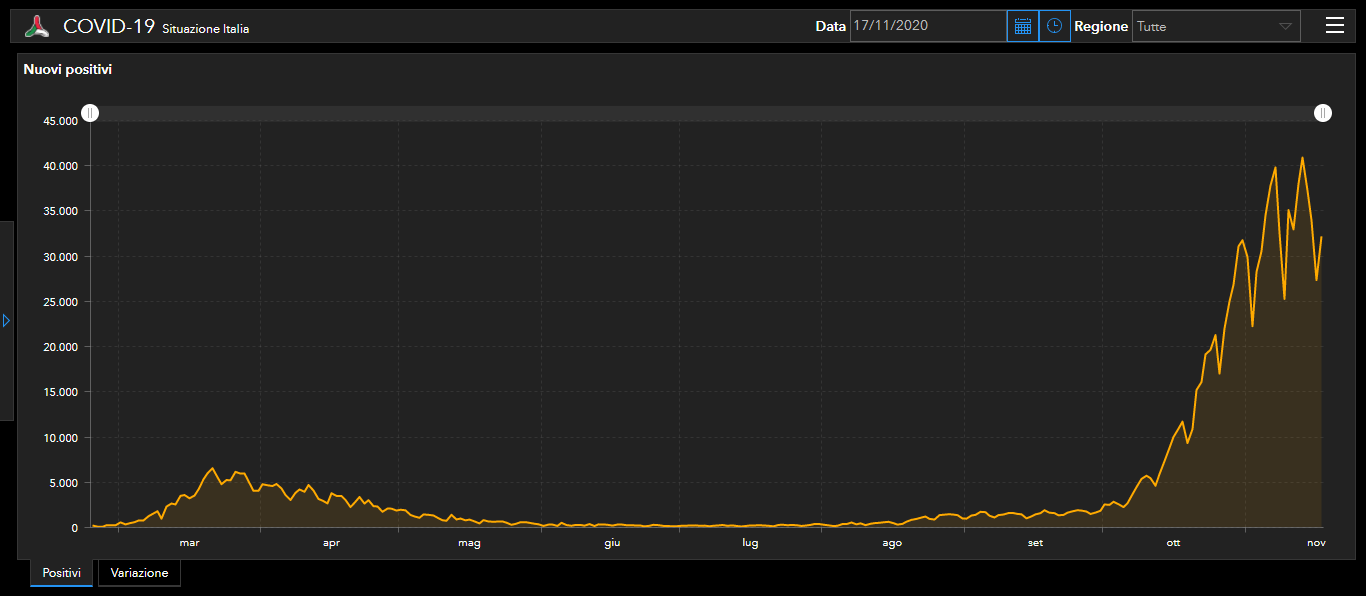Click the Regione dropdown arrow
1366x596 pixels.
(x=1285, y=27)
